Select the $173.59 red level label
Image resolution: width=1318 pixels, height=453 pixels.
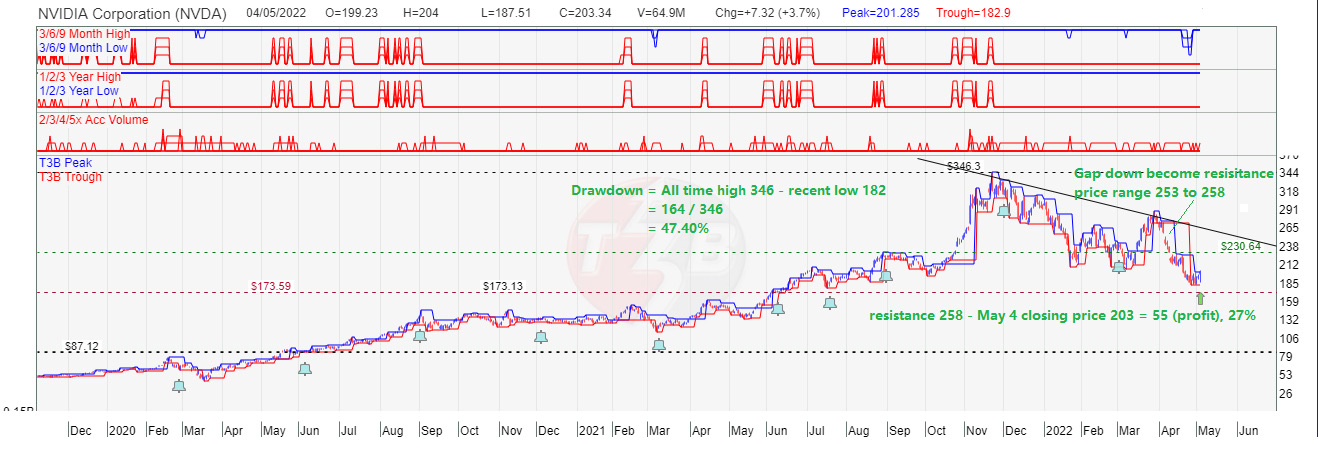tap(271, 287)
